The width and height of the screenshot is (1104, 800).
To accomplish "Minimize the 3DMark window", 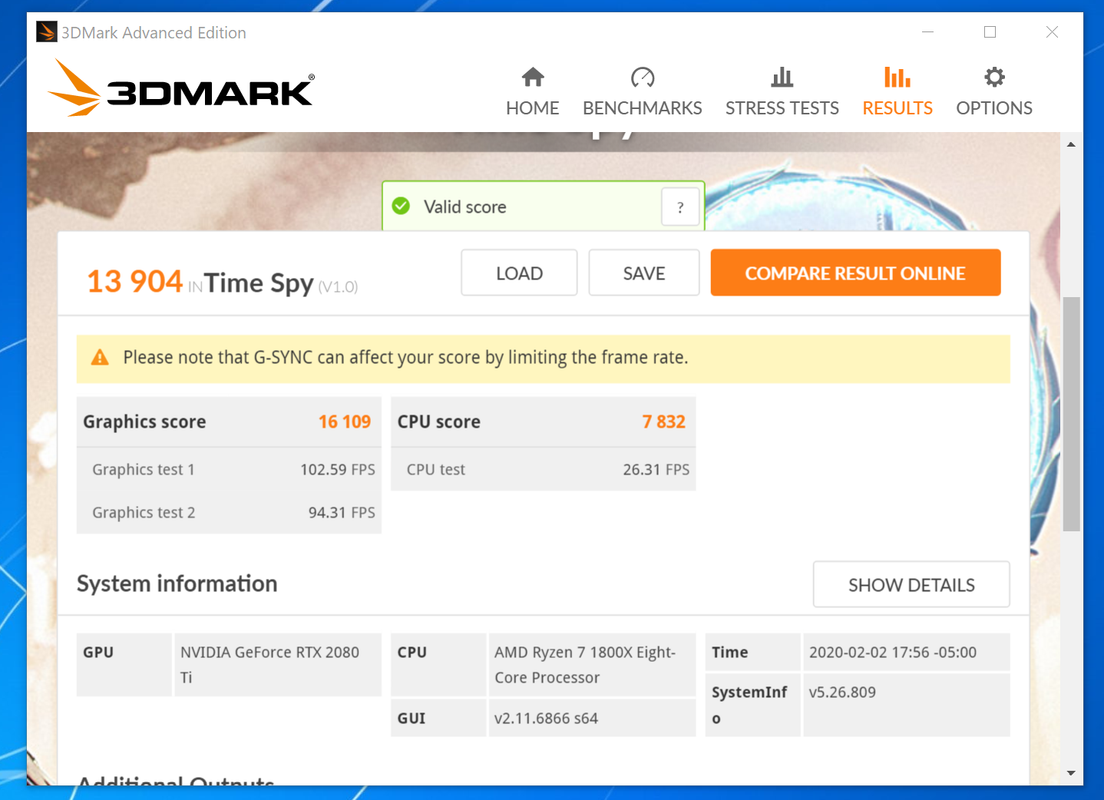I will click(928, 32).
